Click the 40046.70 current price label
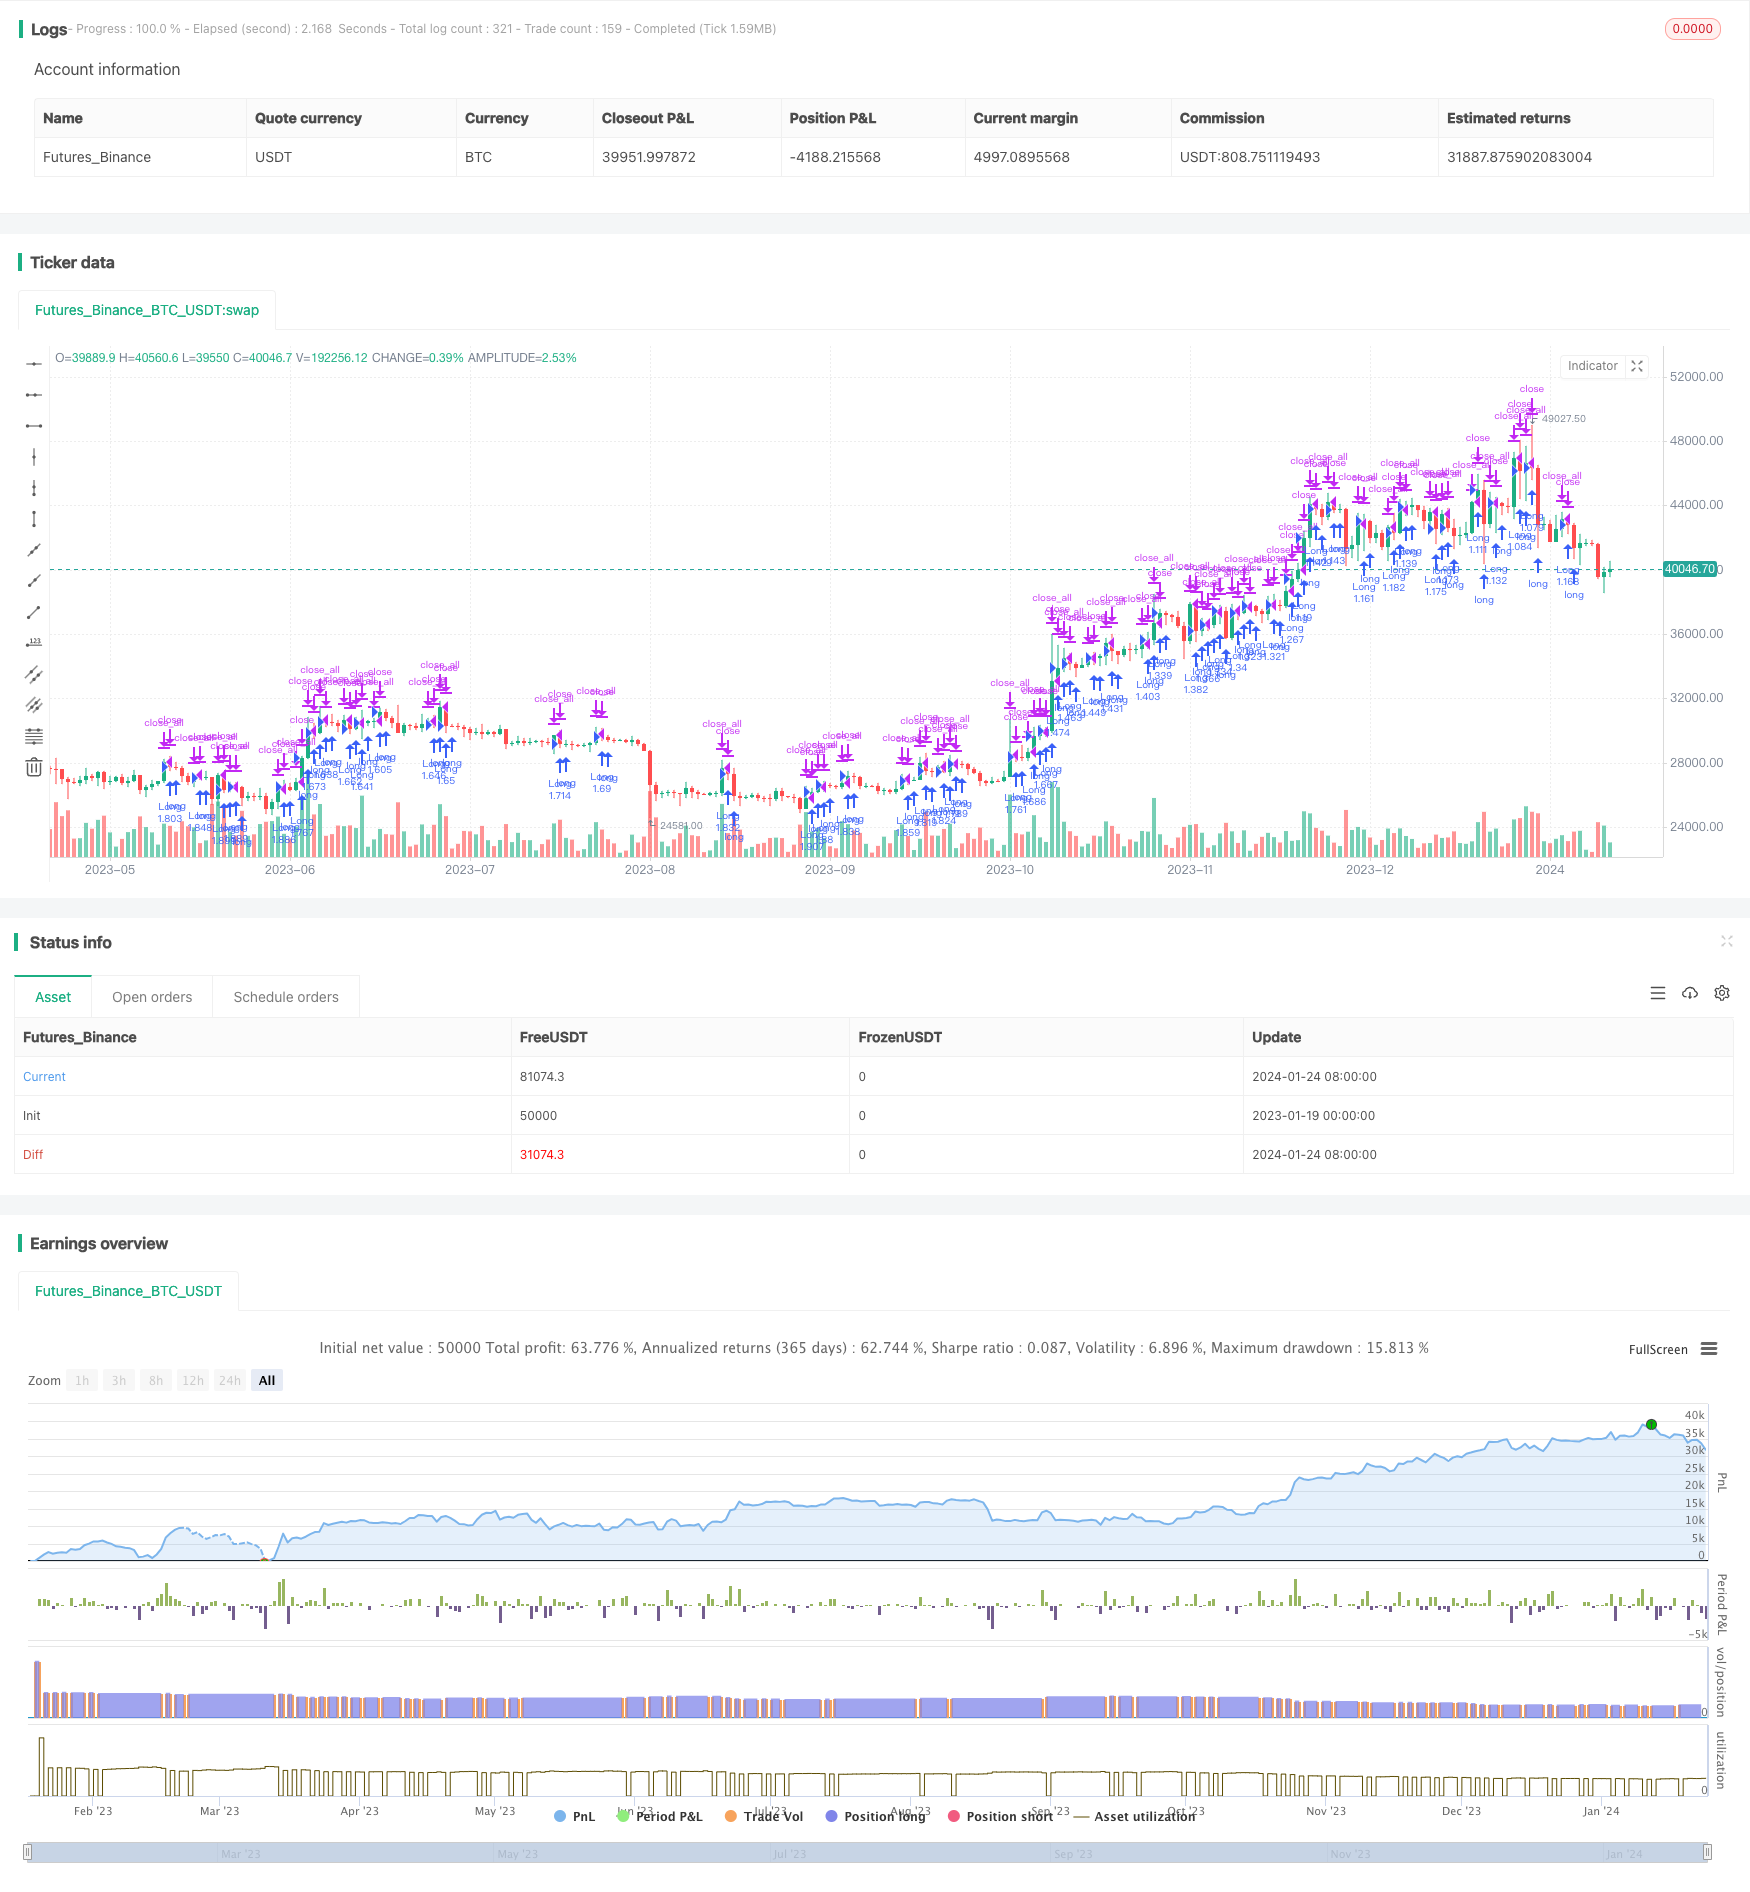This screenshot has height=1892, width=1750. (1689, 569)
